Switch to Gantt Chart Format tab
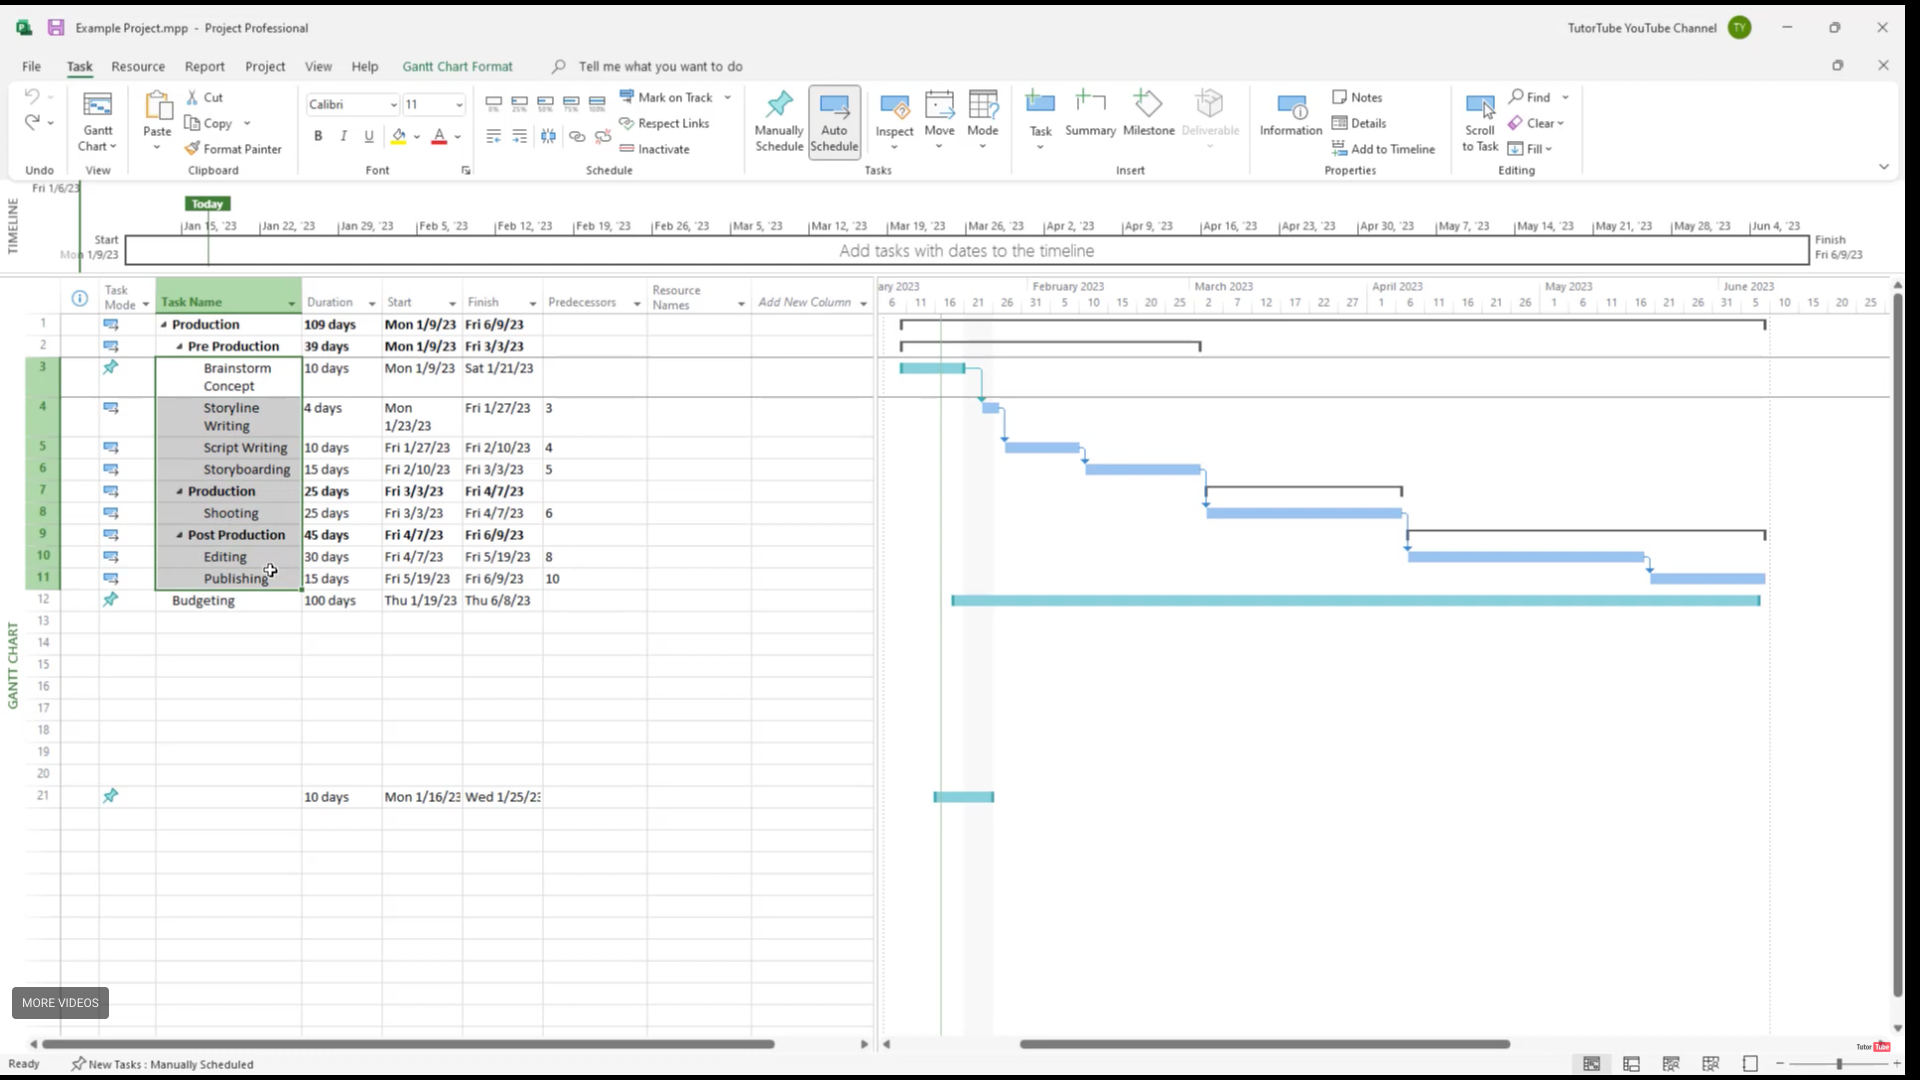Viewport: 1920px width, 1080px height. coord(457,67)
